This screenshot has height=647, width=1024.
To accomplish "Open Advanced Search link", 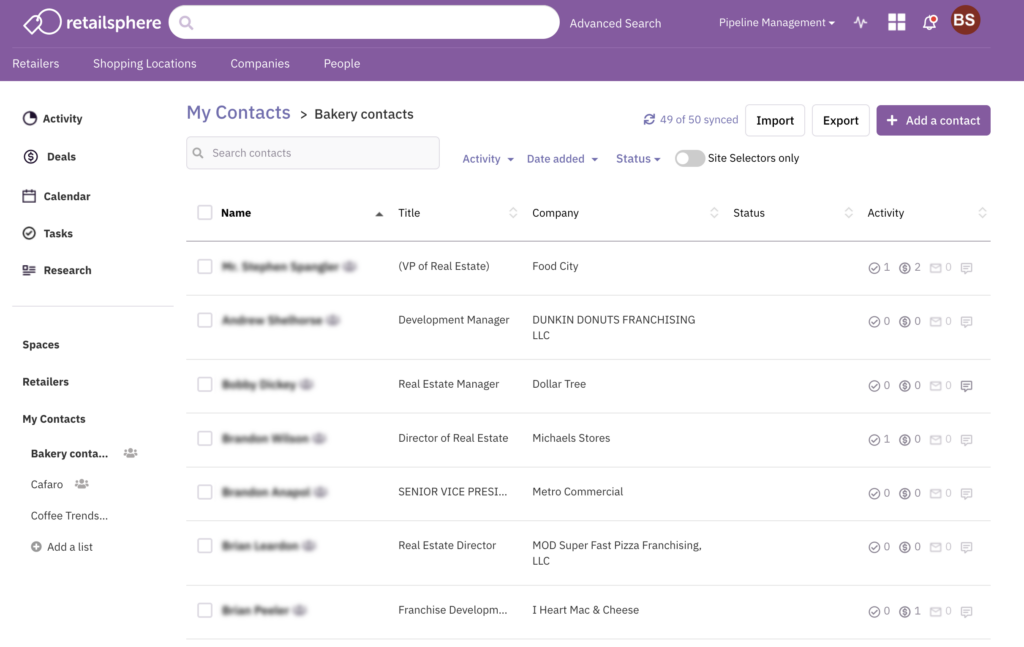I will (615, 24).
